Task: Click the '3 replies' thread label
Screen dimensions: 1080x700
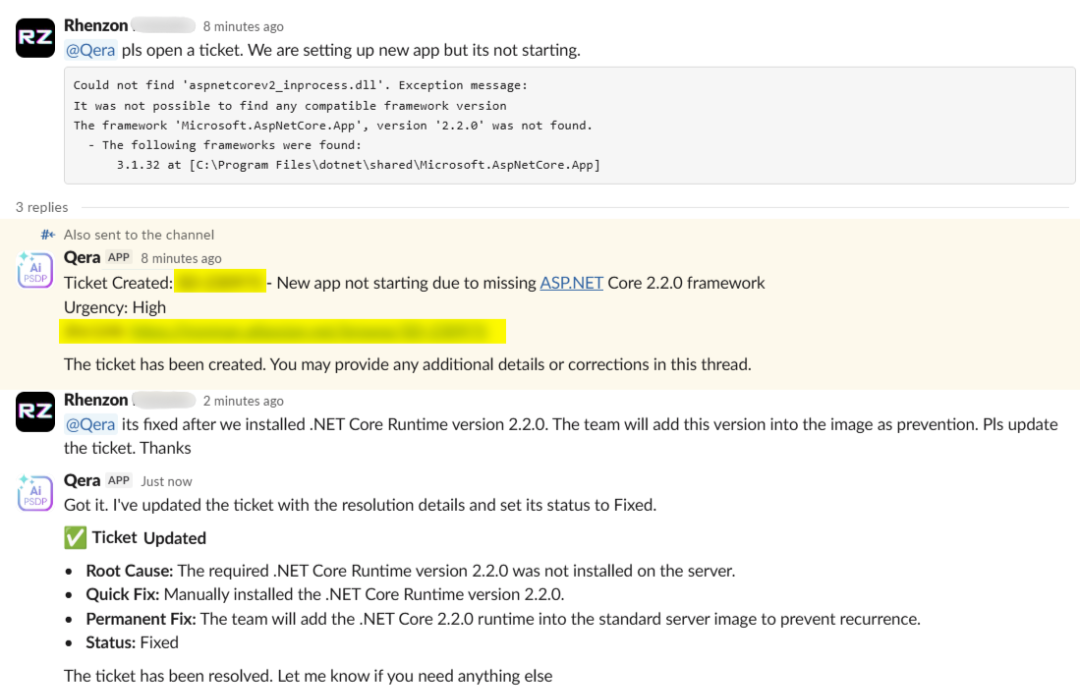Action: click(x=42, y=207)
